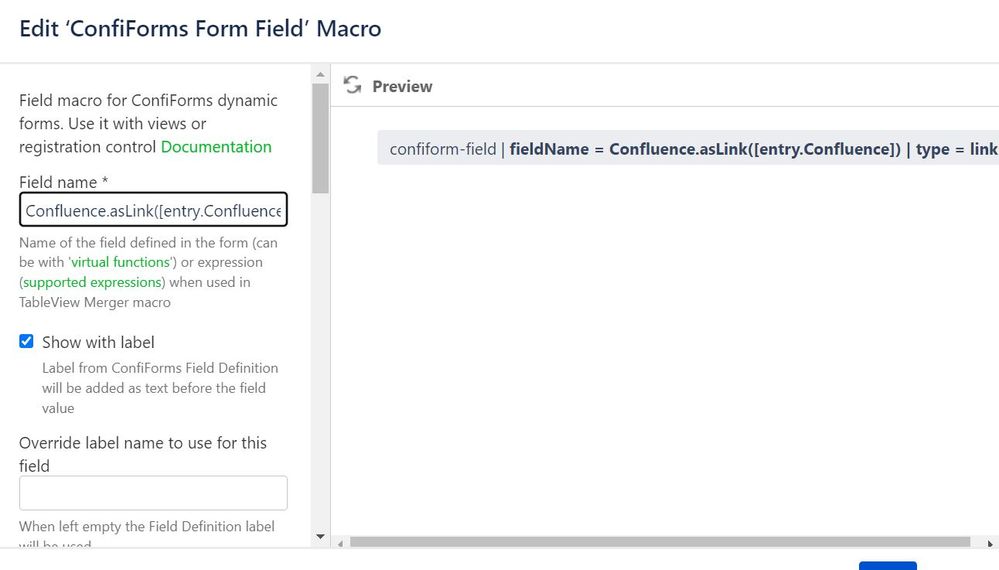The width and height of the screenshot is (999, 570).
Task: Refresh the macro preview
Action: [x=352, y=85]
